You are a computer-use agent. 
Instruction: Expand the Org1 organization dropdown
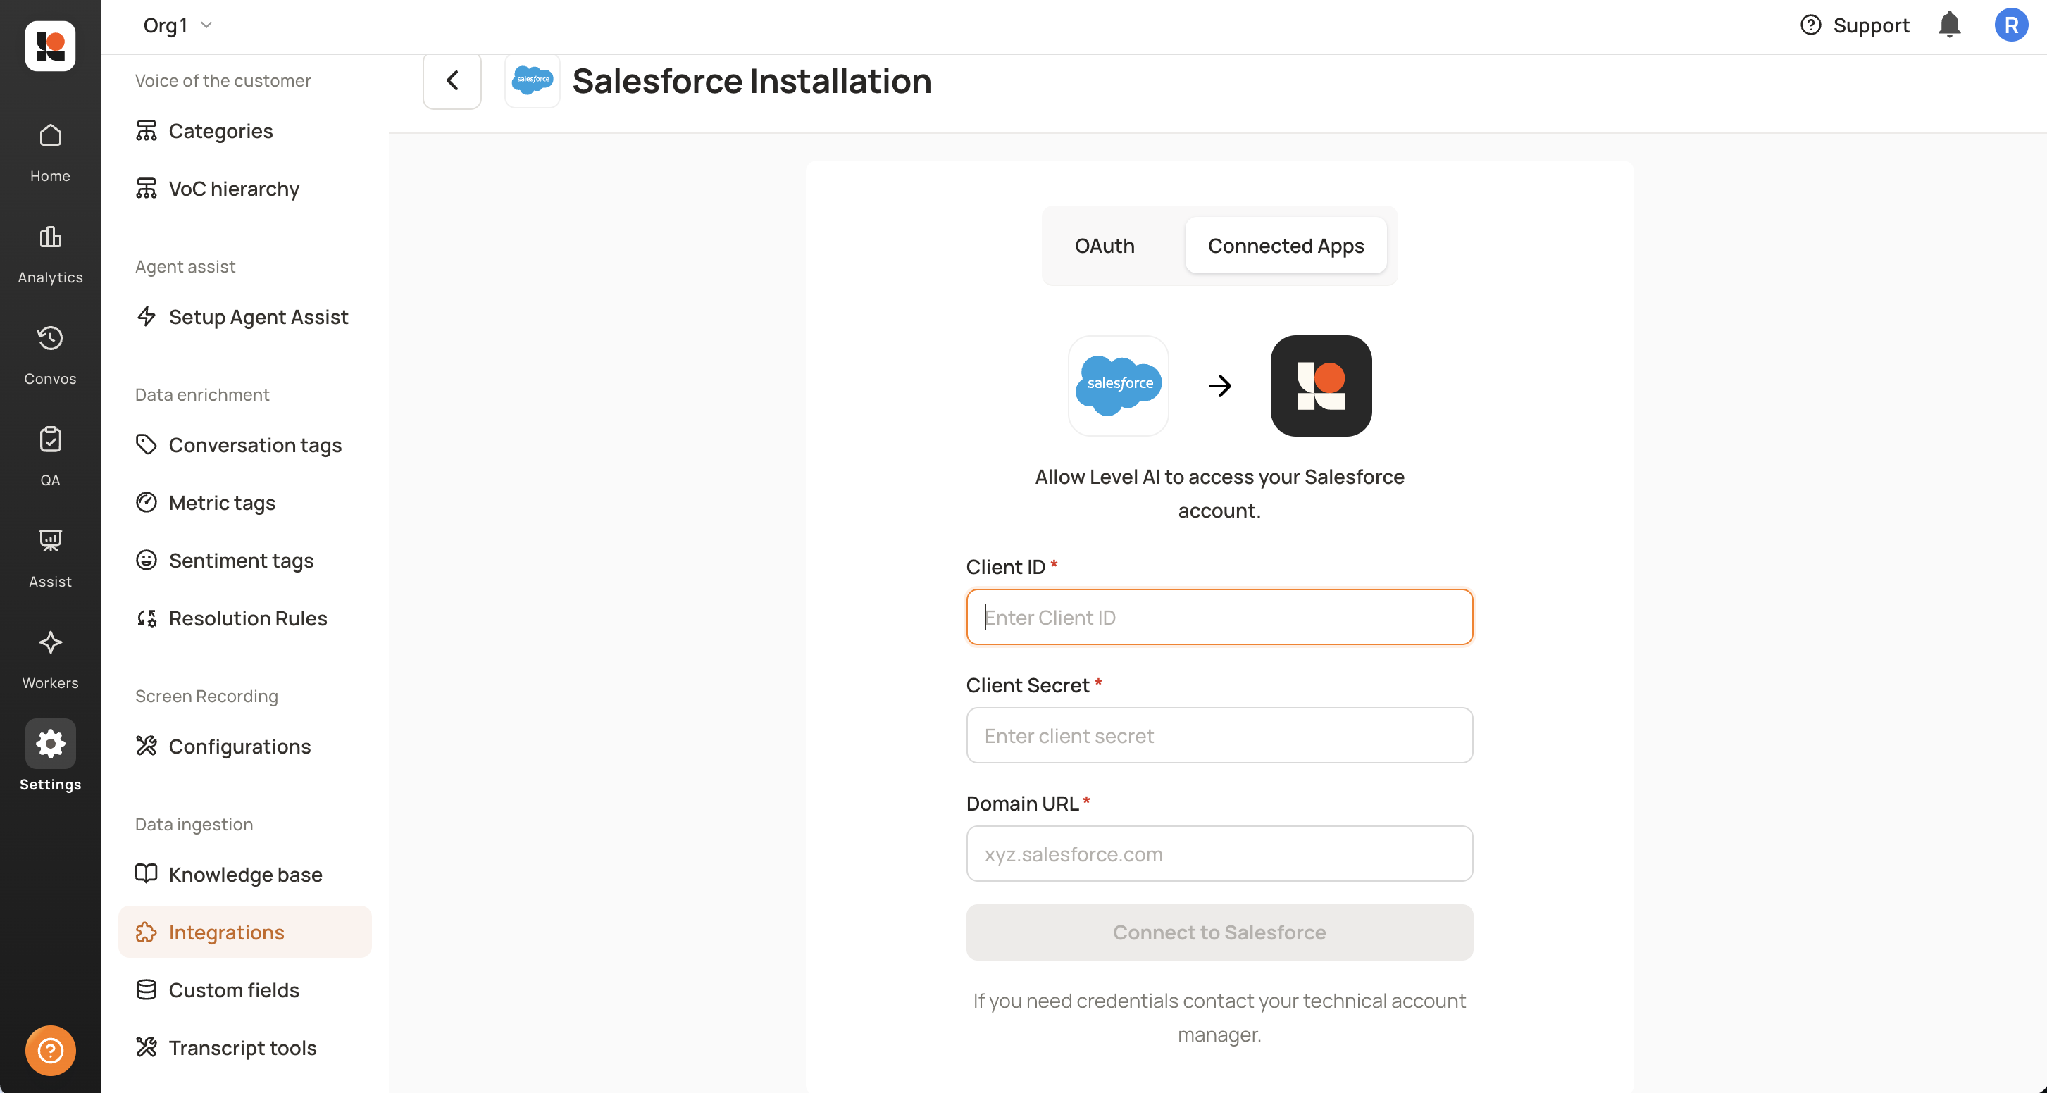(x=178, y=25)
